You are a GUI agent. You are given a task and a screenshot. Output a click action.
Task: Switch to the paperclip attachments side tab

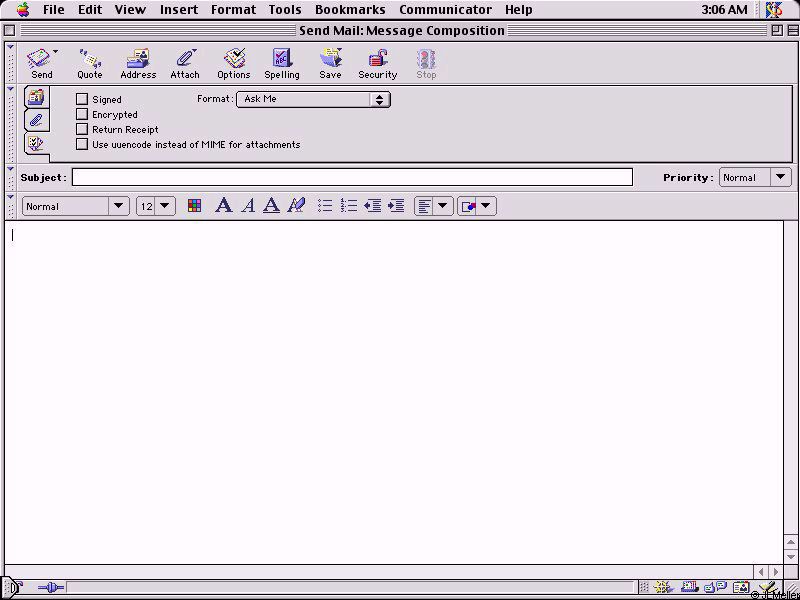(36, 120)
